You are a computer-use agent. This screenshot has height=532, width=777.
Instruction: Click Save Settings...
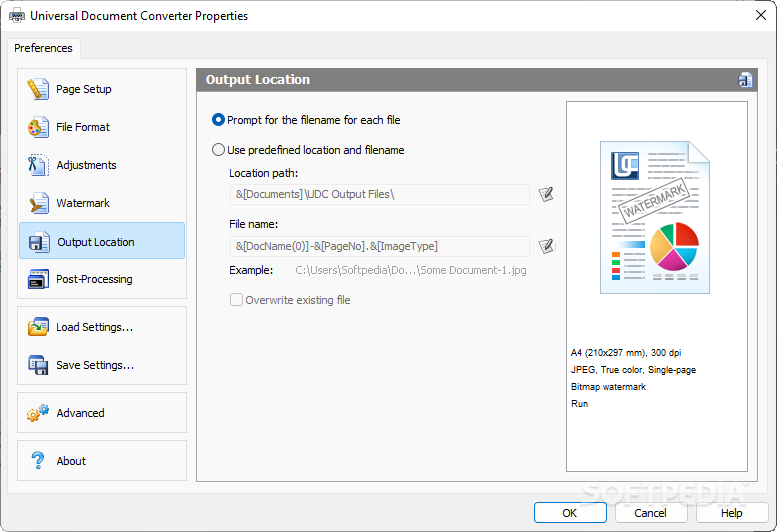pyautogui.click(x=102, y=365)
